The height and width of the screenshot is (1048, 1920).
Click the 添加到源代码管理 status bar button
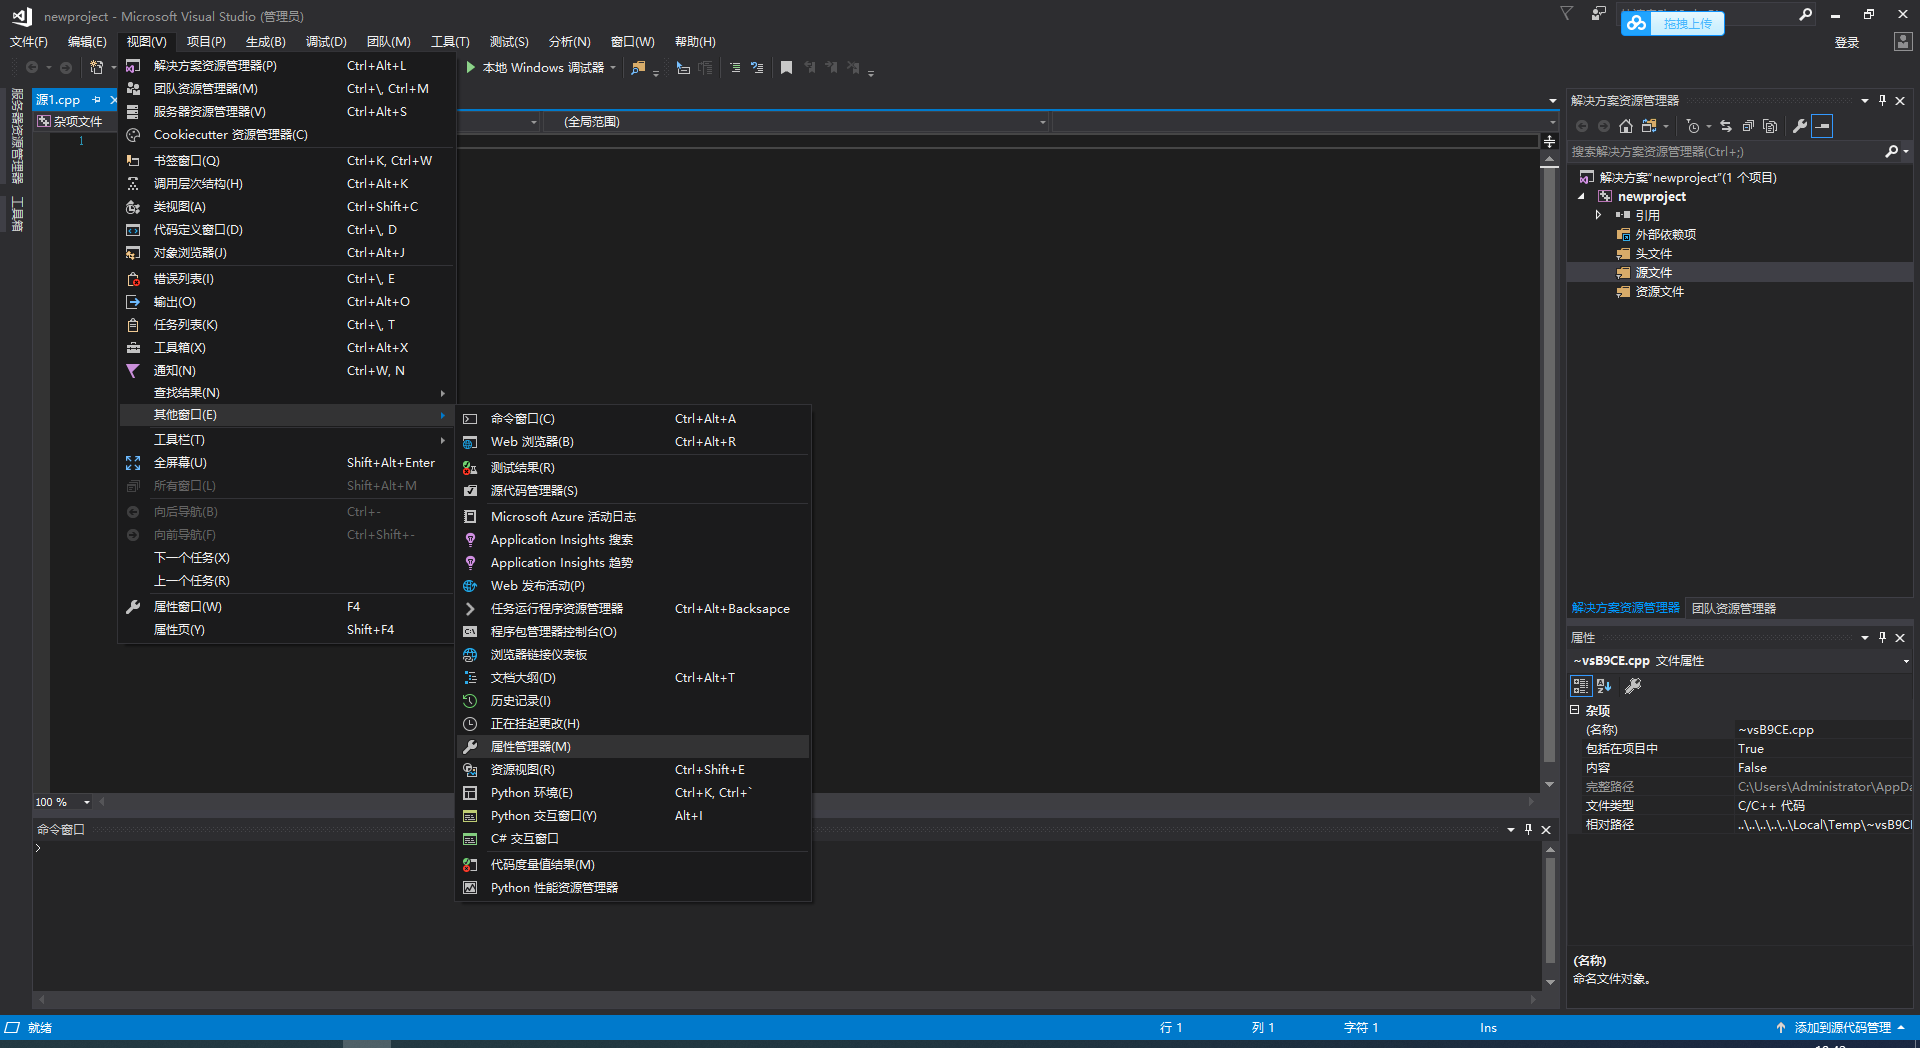pos(1842,1028)
